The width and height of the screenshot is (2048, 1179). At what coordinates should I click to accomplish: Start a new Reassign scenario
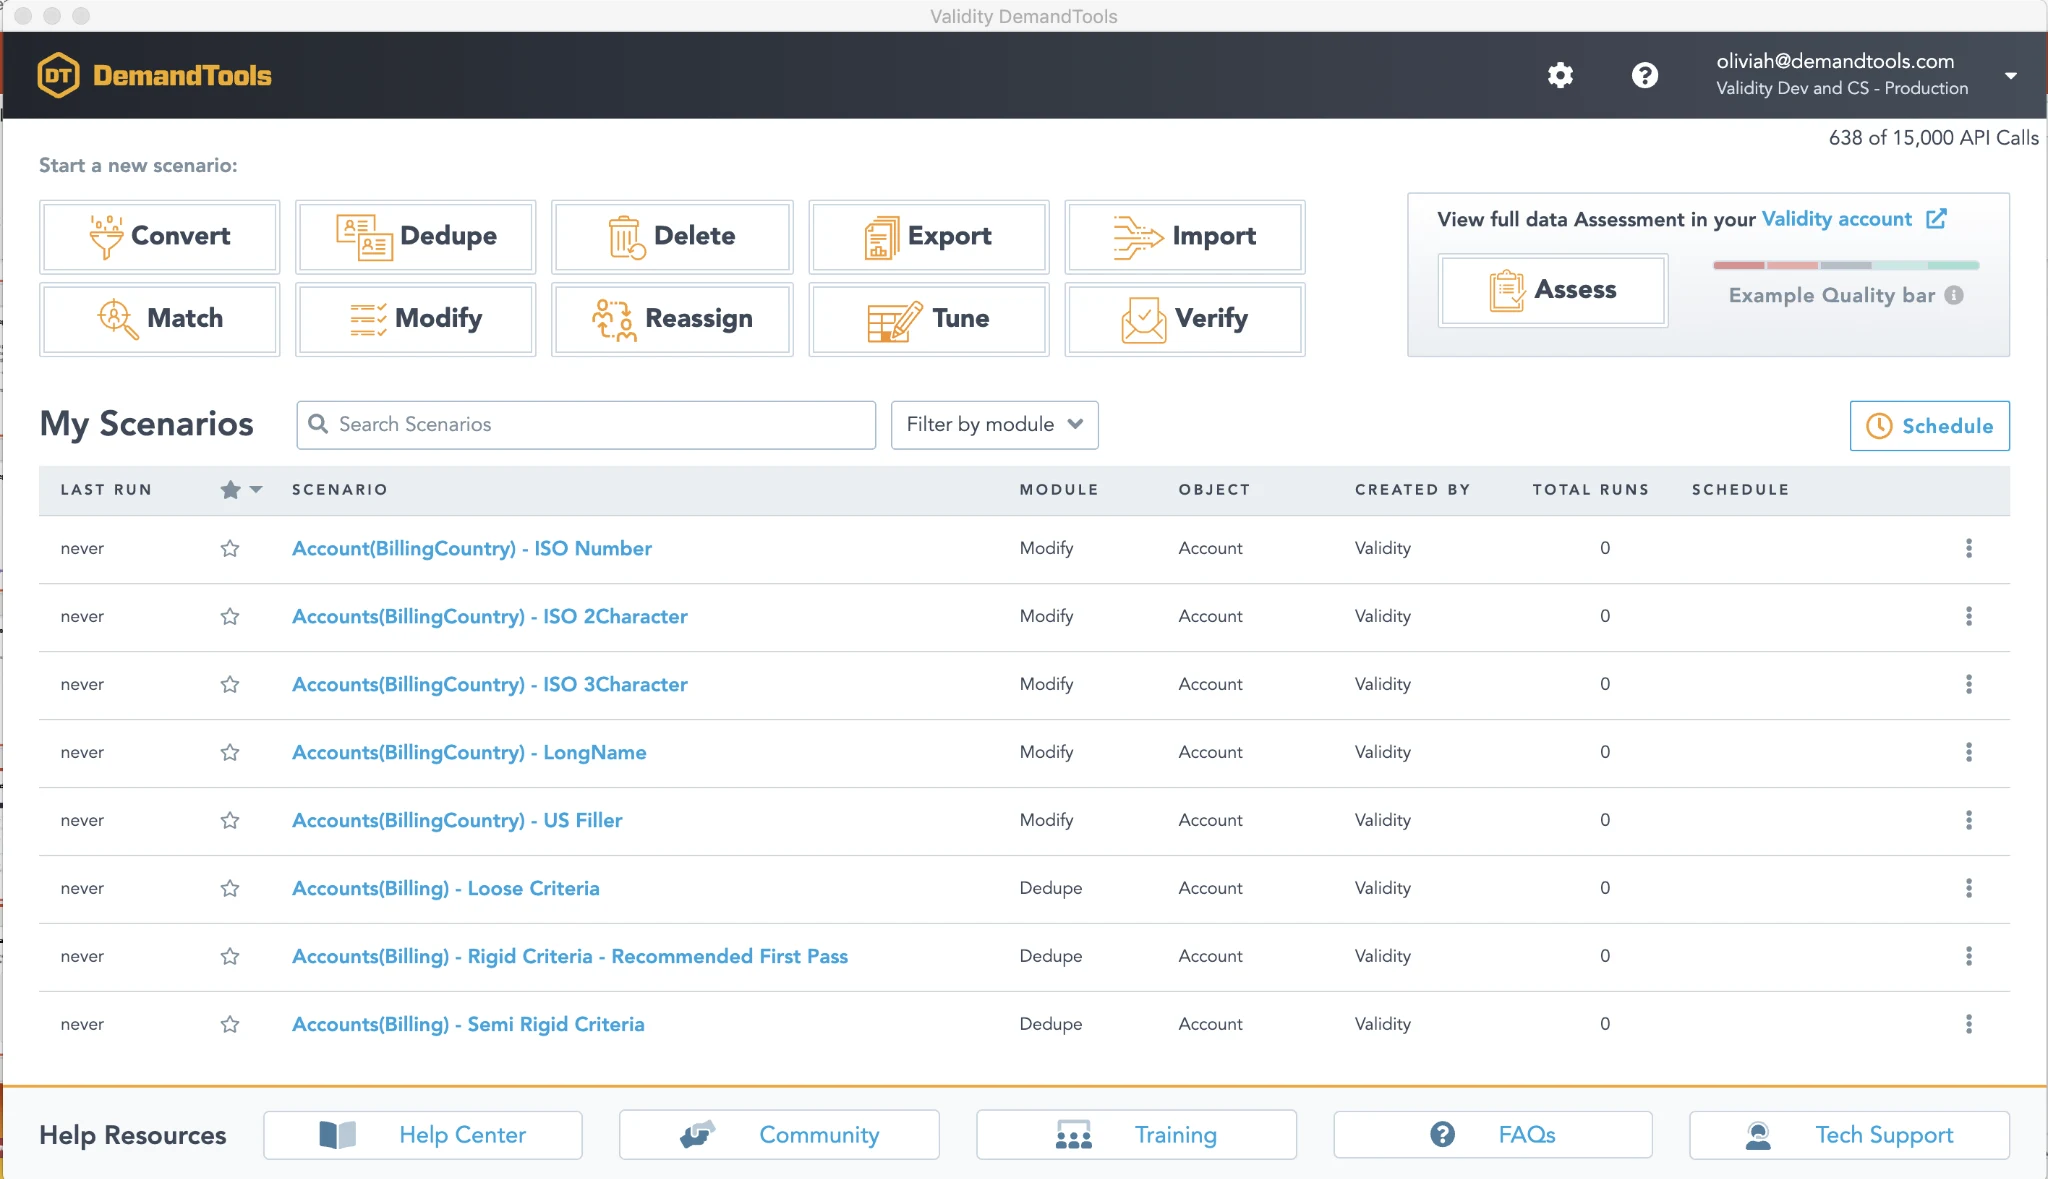point(672,318)
